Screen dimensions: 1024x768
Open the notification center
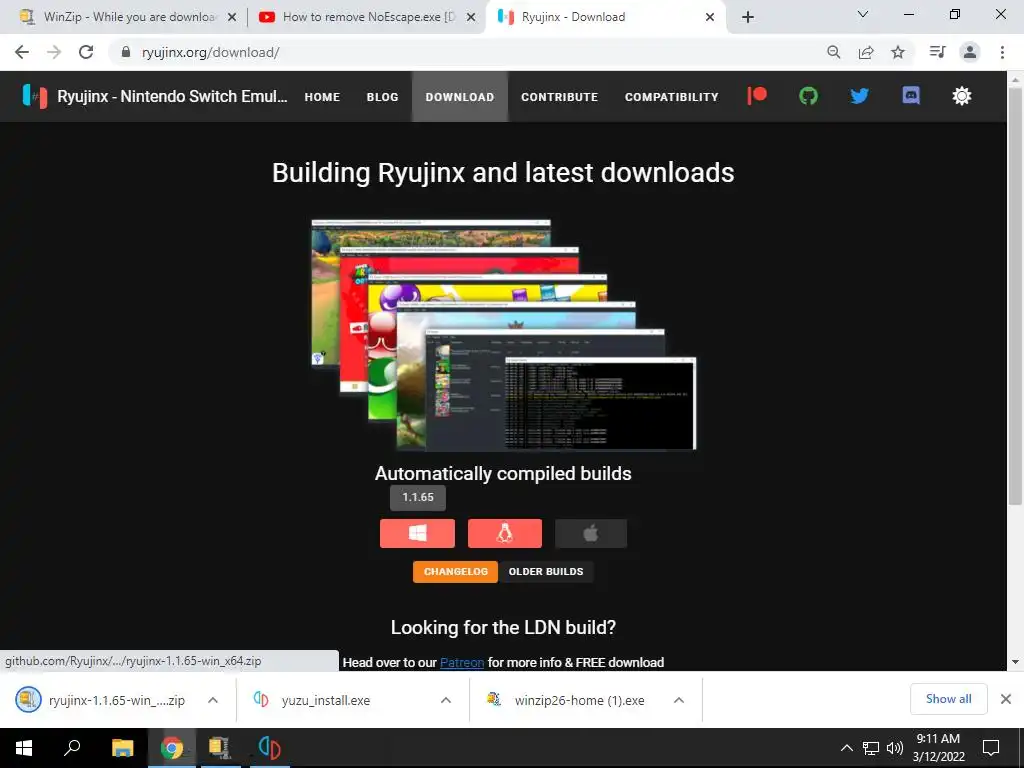pos(991,748)
